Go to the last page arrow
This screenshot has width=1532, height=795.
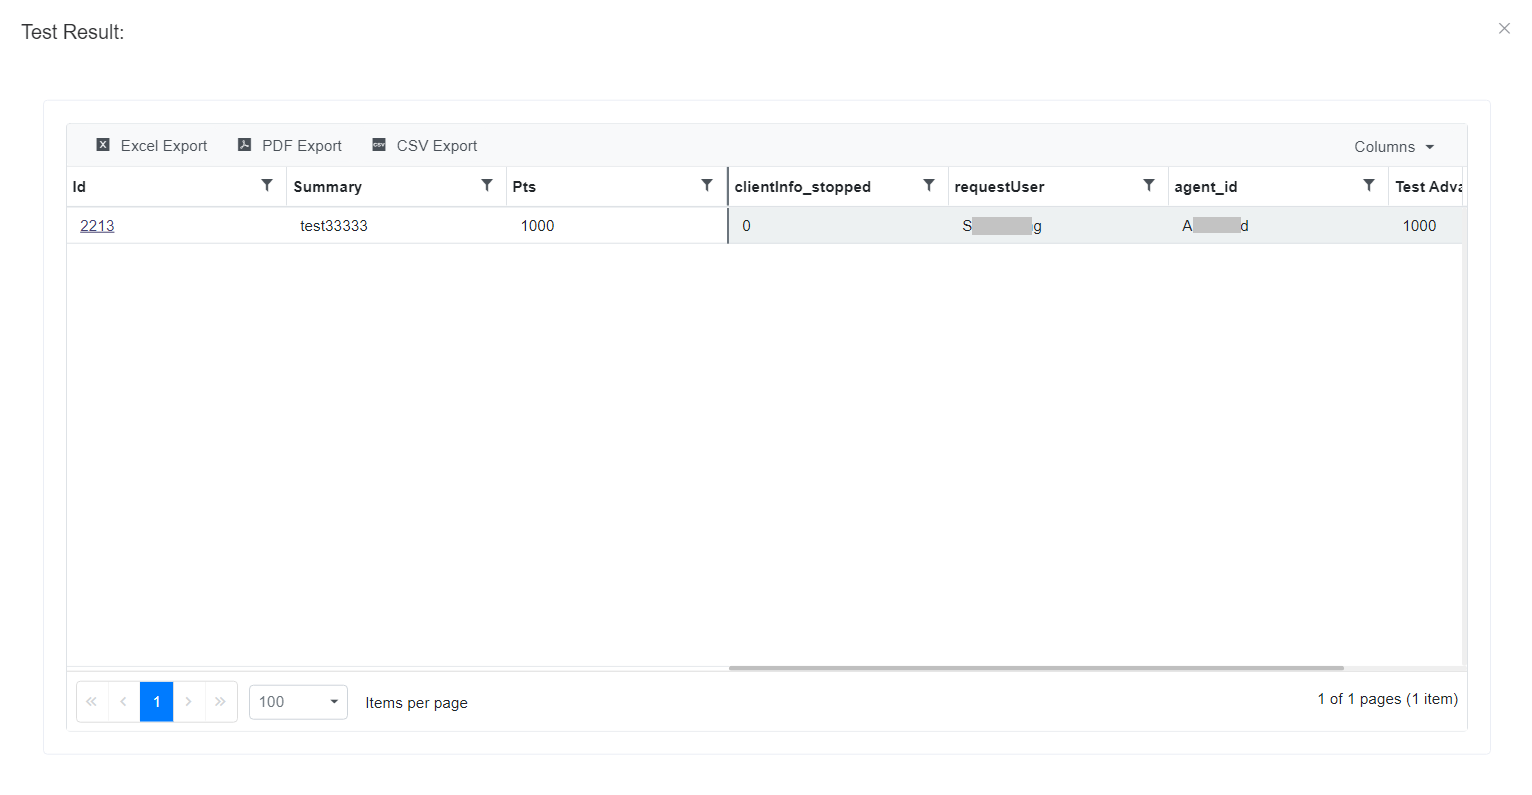[x=220, y=702]
